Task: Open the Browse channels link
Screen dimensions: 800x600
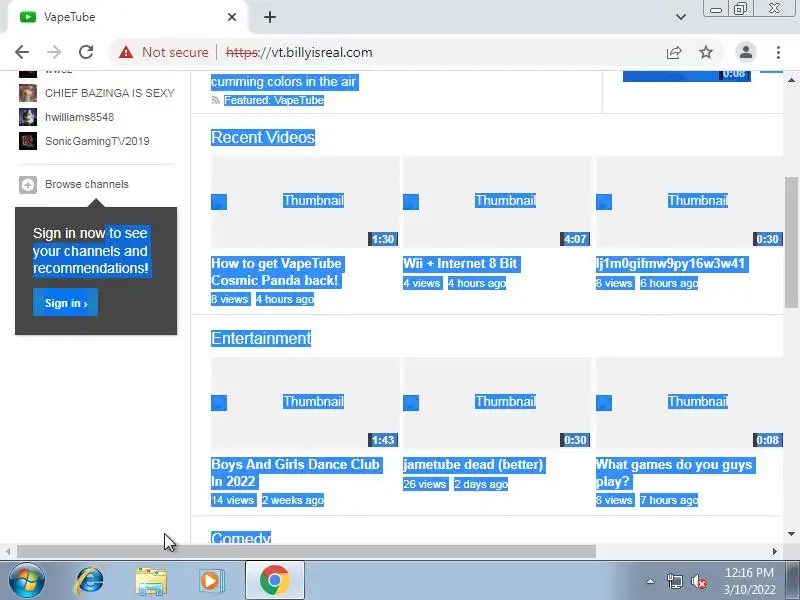Action: pyautogui.click(x=87, y=184)
